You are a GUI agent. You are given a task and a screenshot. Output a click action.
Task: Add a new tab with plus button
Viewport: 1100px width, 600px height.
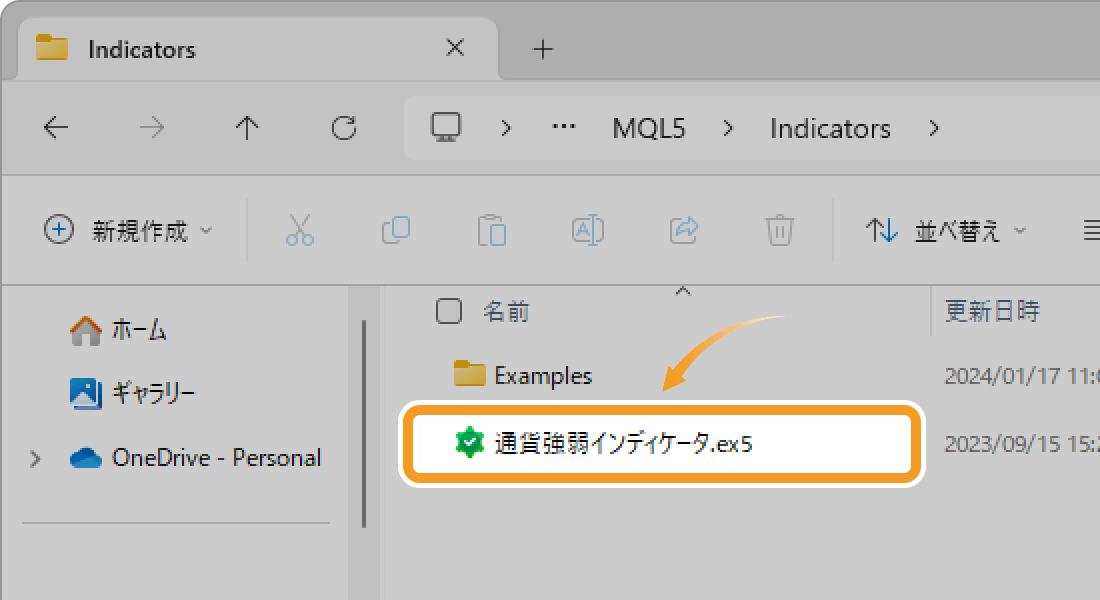coord(543,49)
